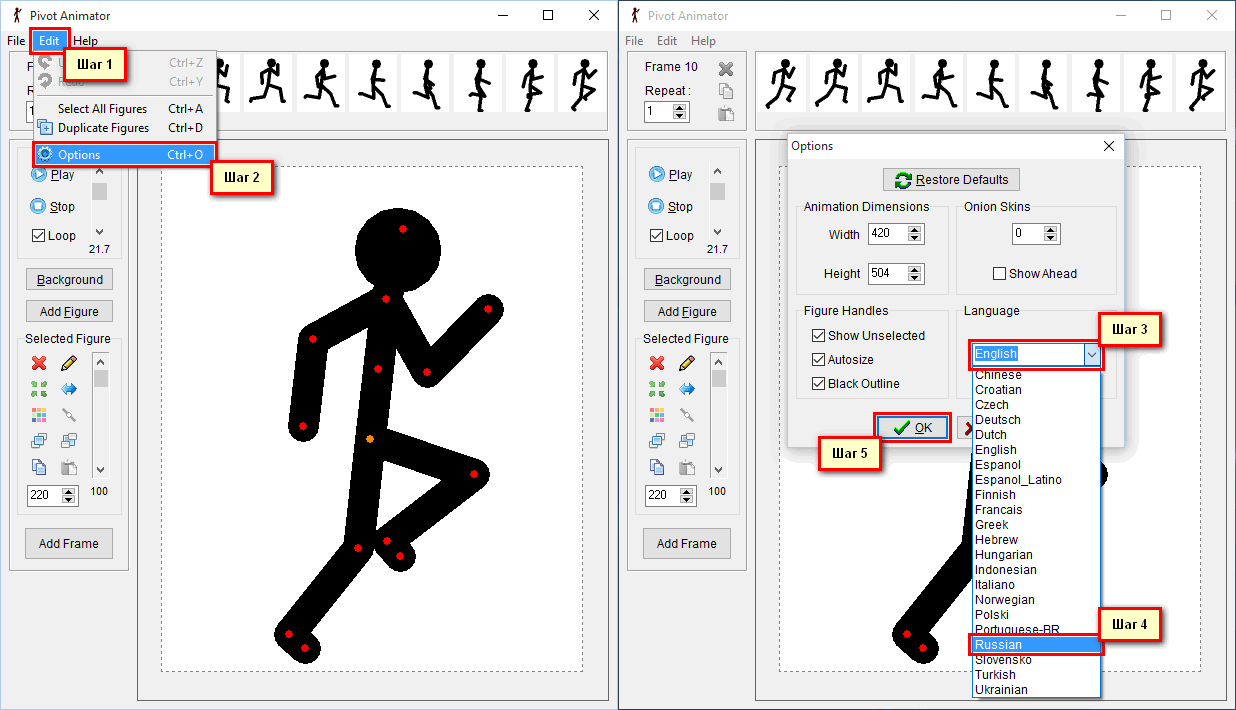Click Play in the left window
1236x710 pixels.
point(53,174)
